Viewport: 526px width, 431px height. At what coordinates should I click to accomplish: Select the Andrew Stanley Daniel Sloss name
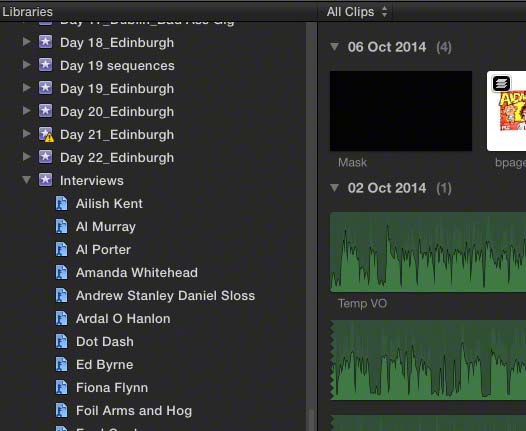165,296
